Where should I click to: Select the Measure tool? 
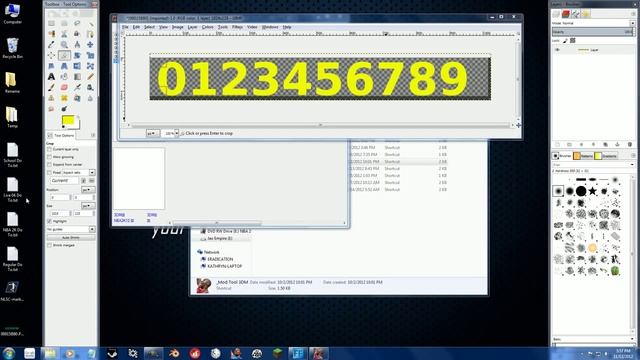point(77,44)
